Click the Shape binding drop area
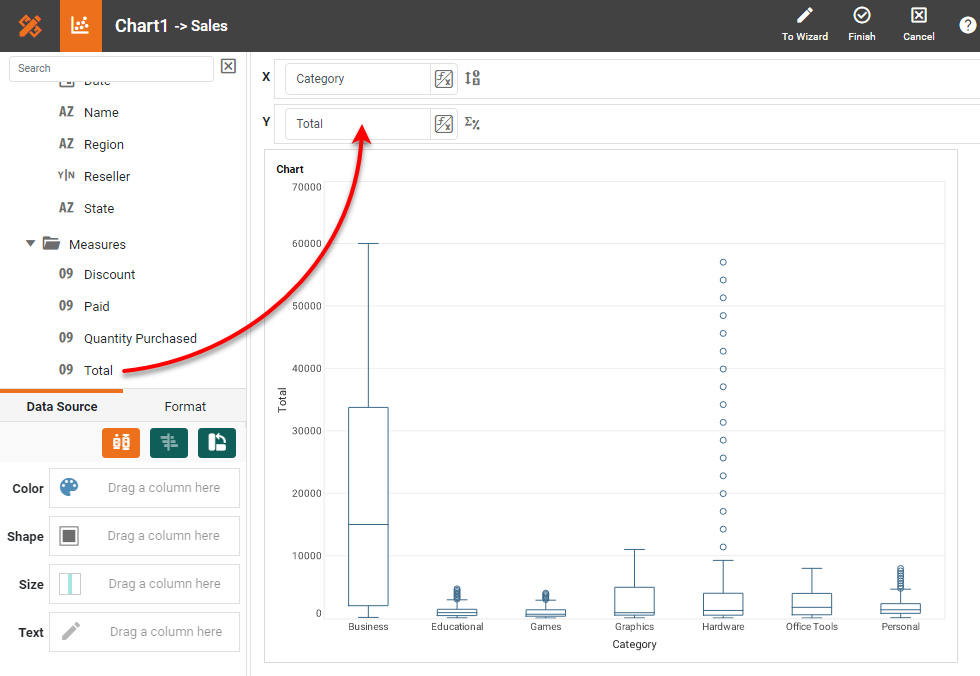 [x=144, y=536]
